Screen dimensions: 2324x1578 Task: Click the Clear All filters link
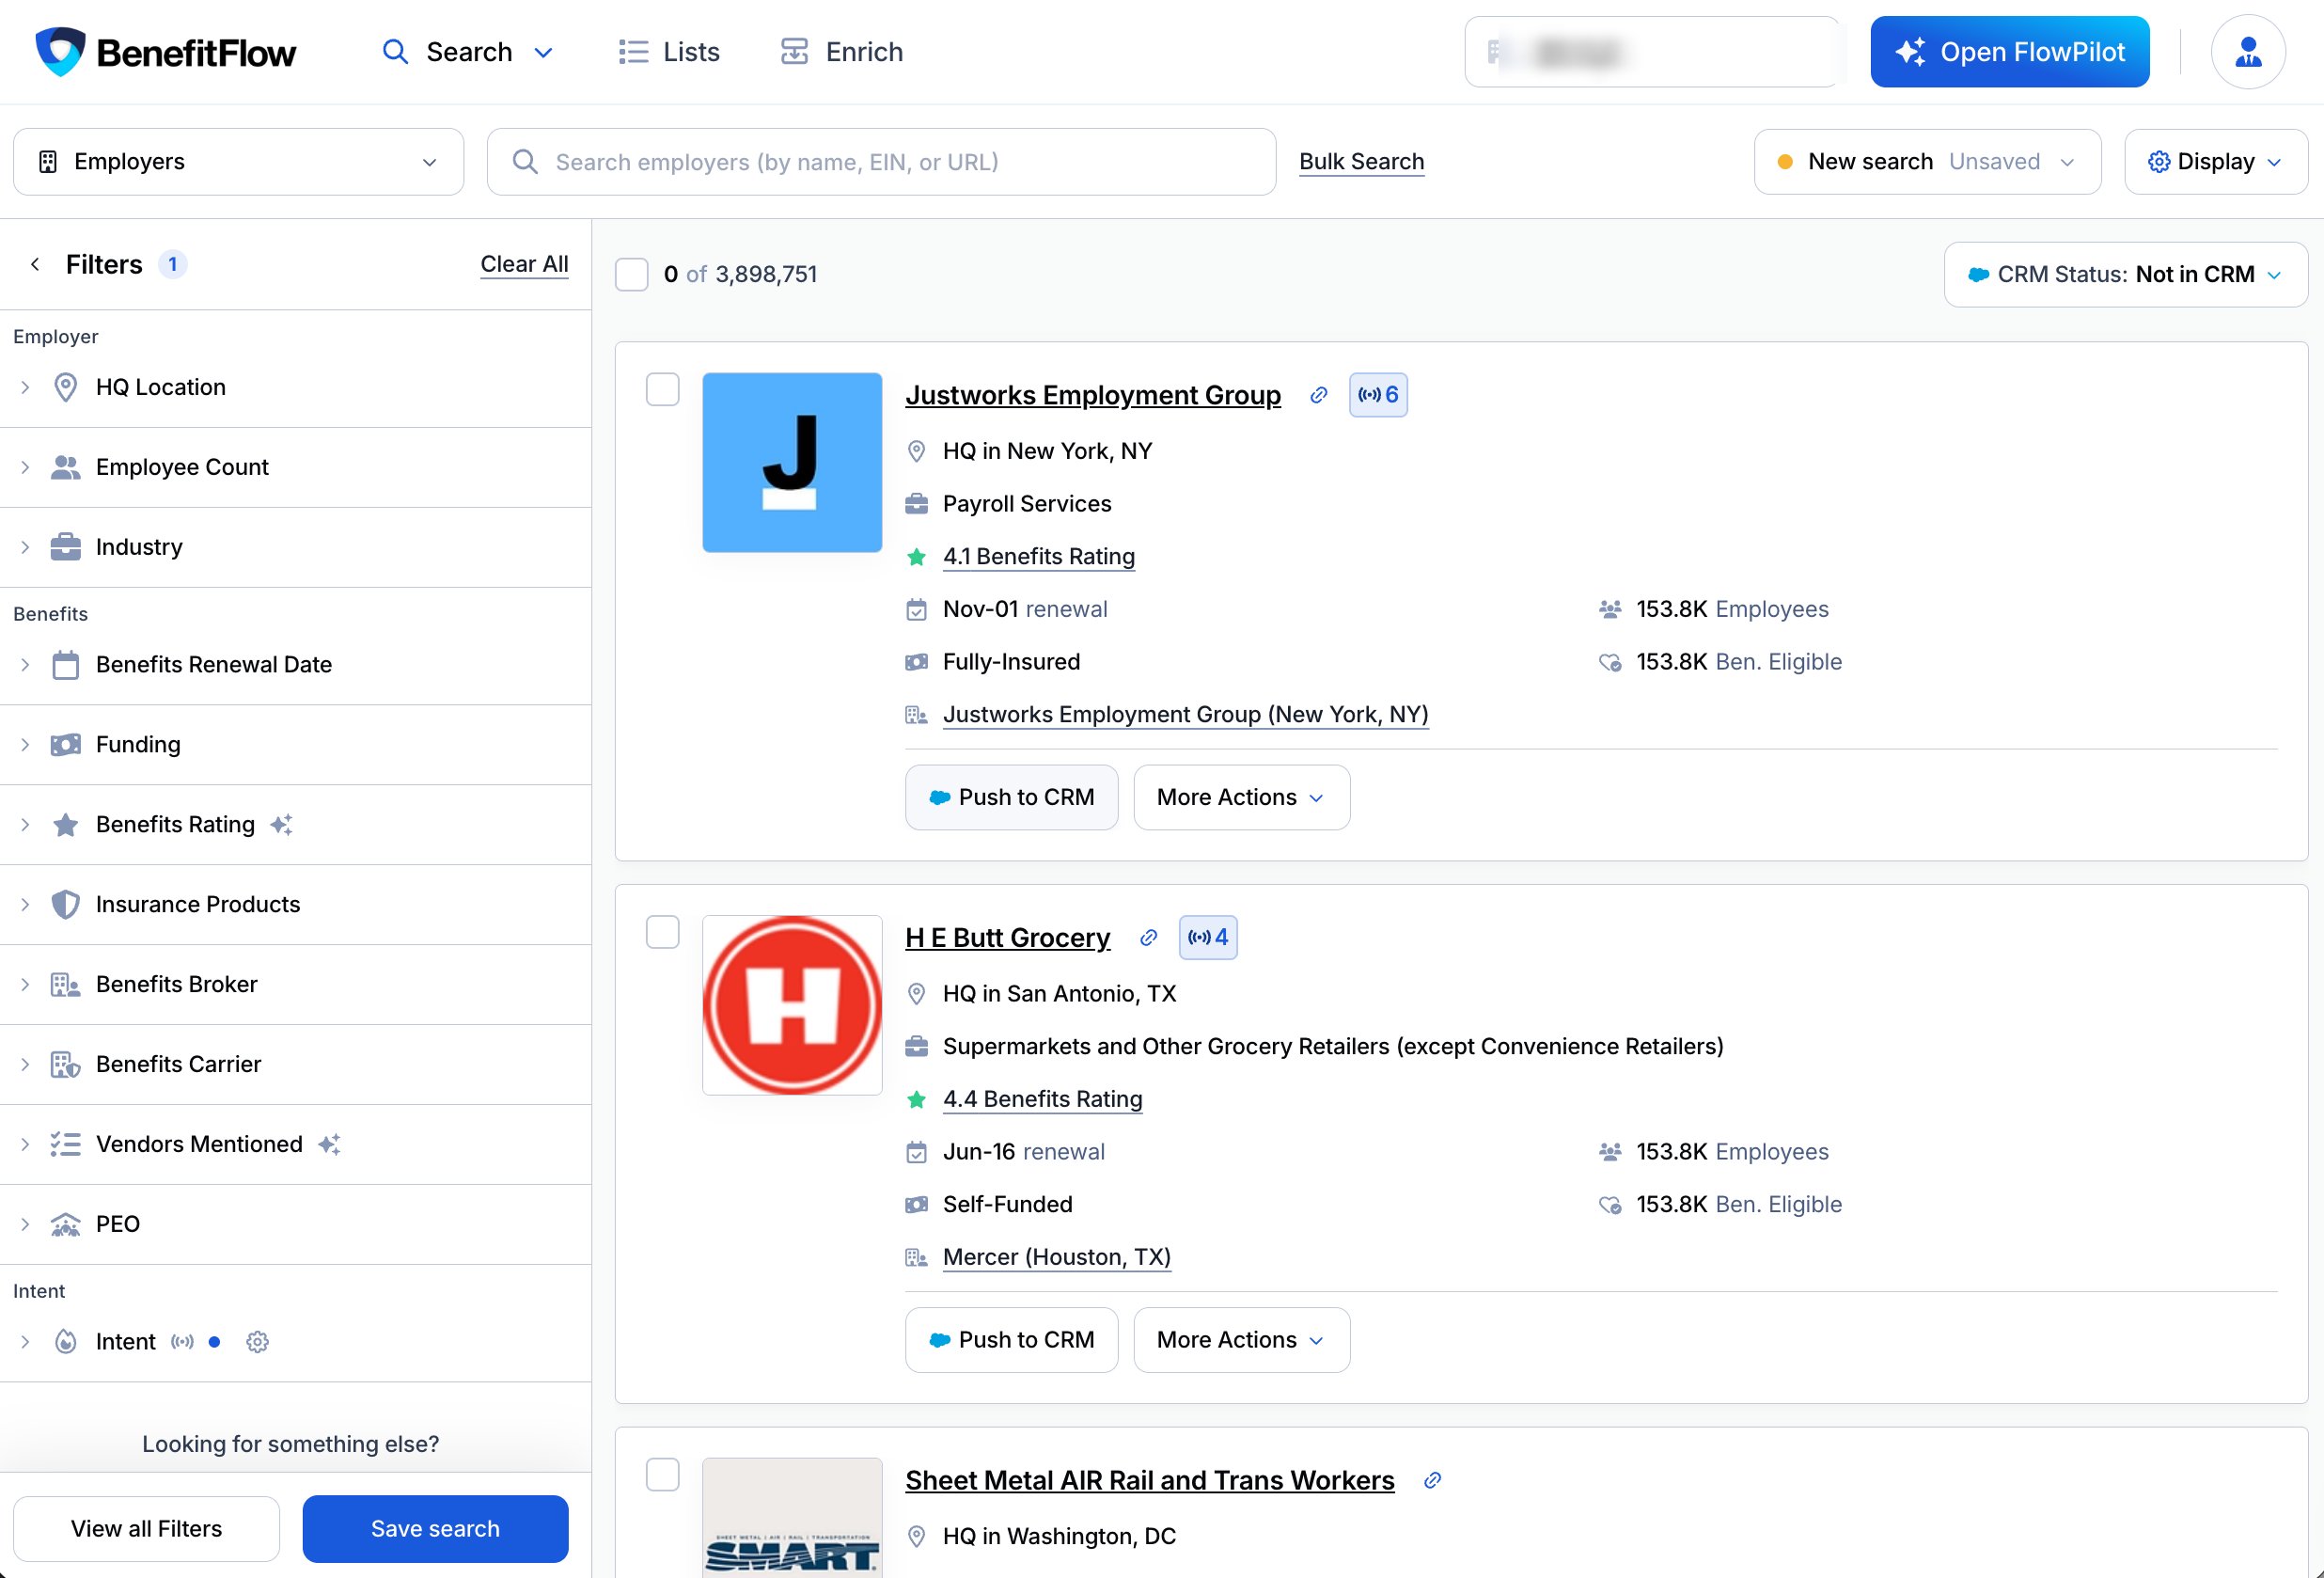tap(524, 264)
